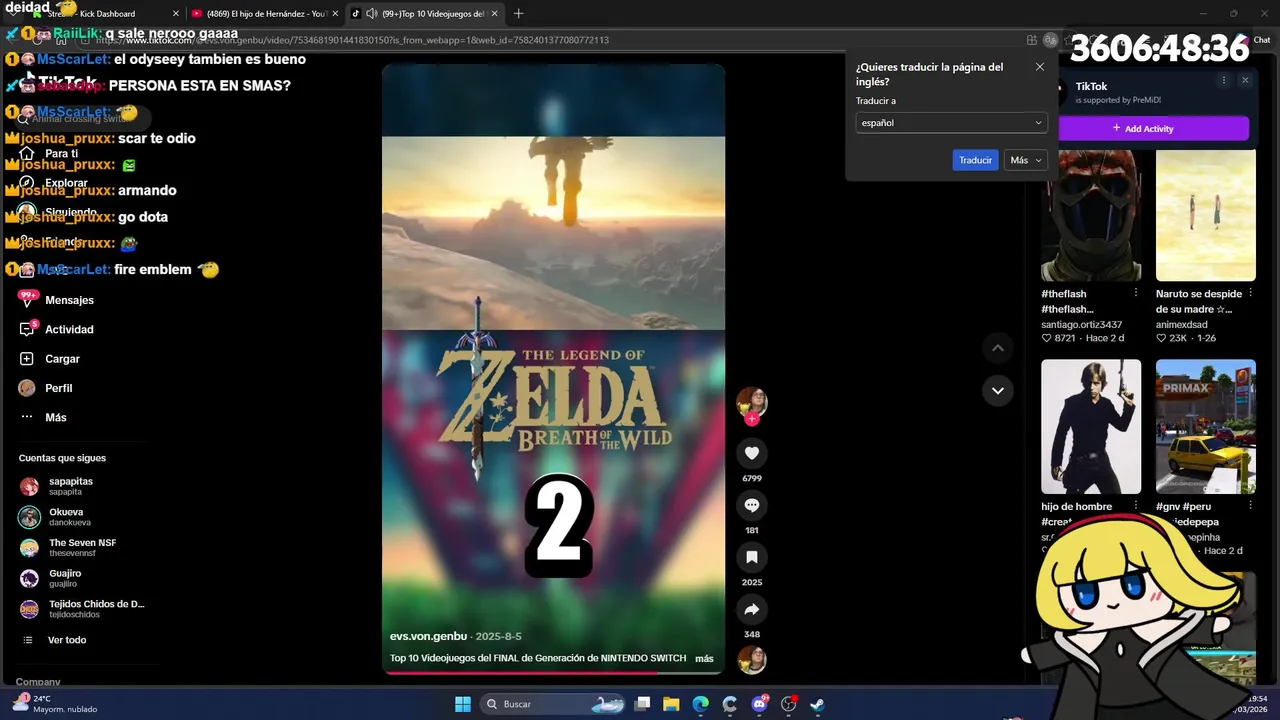Go to the next video with the down arrow

click(x=997, y=390)
